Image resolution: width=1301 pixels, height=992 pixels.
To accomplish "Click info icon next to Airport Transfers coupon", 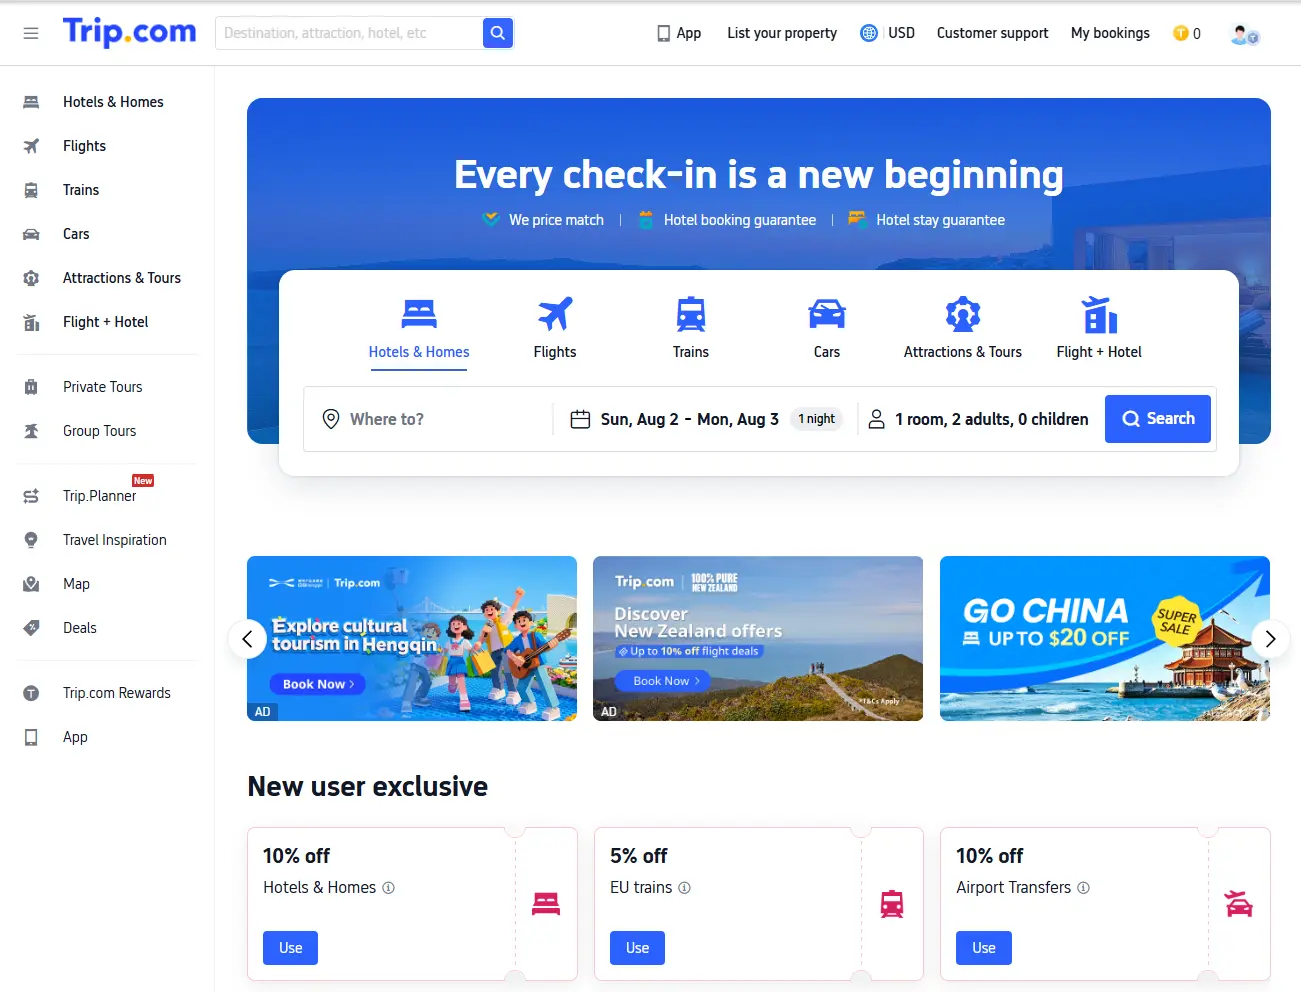I will (1084, 888).
